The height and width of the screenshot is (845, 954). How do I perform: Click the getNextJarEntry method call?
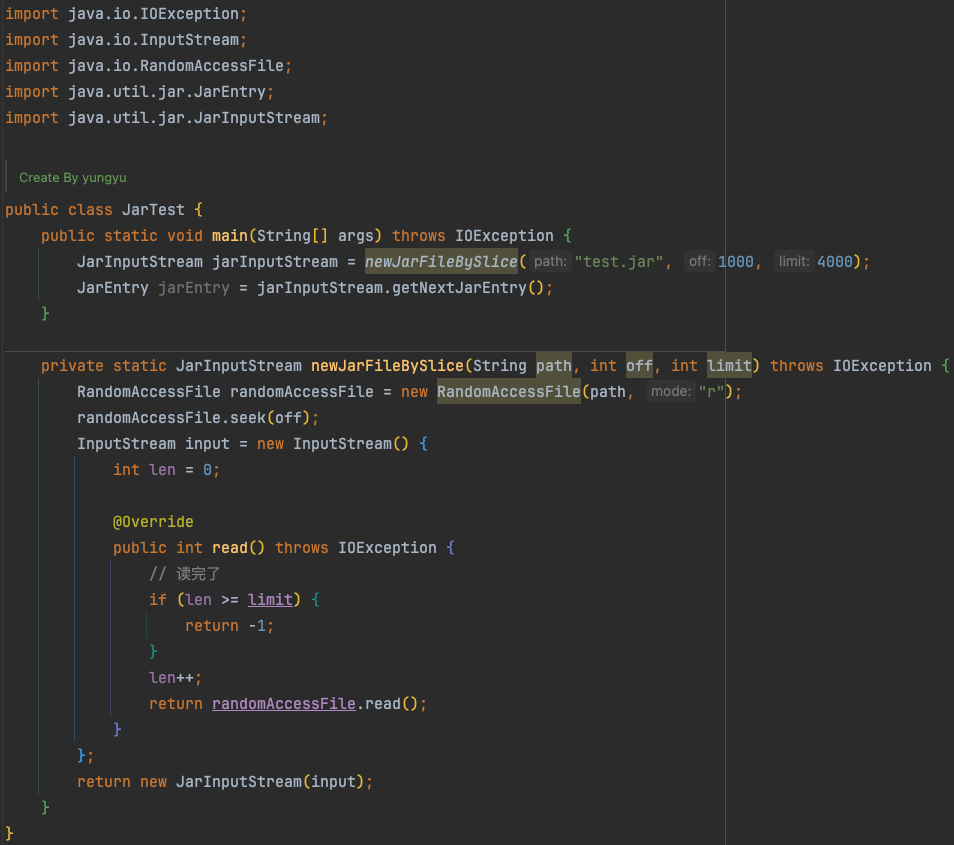tap(459, 288)
